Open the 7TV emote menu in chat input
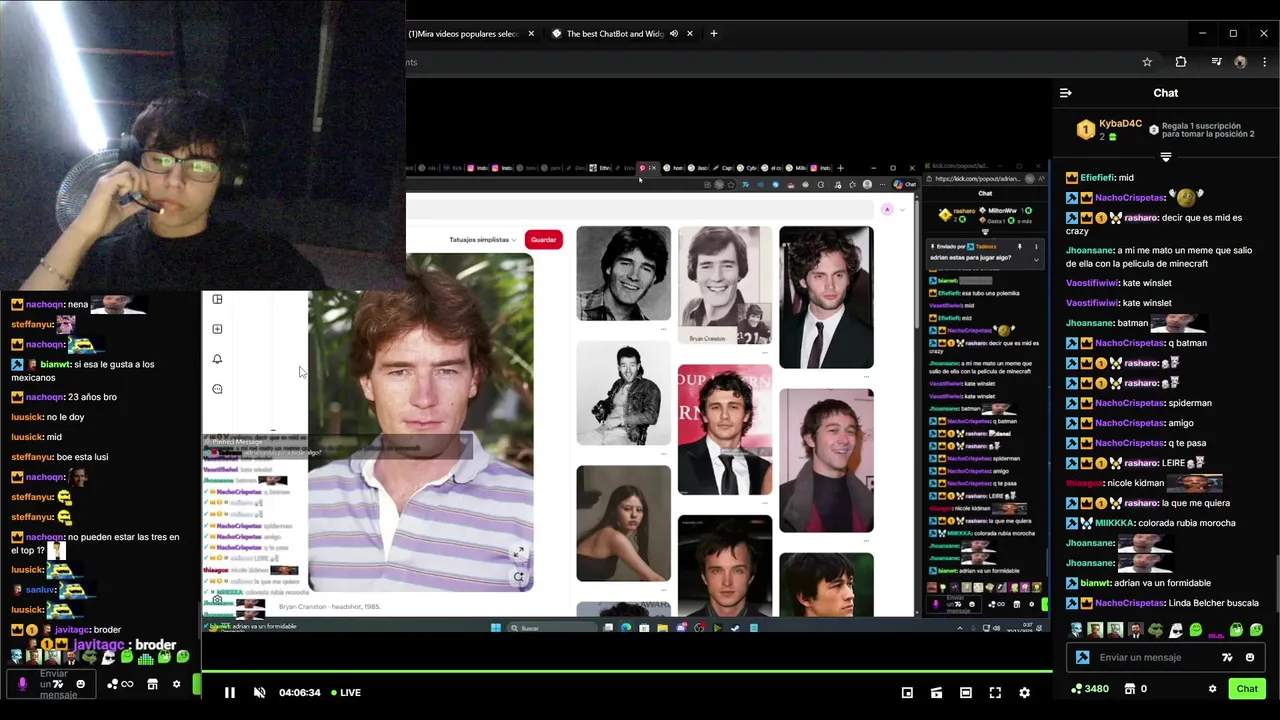The width and height of the screenshot is (1280, 720). [x=1227, y=657]
